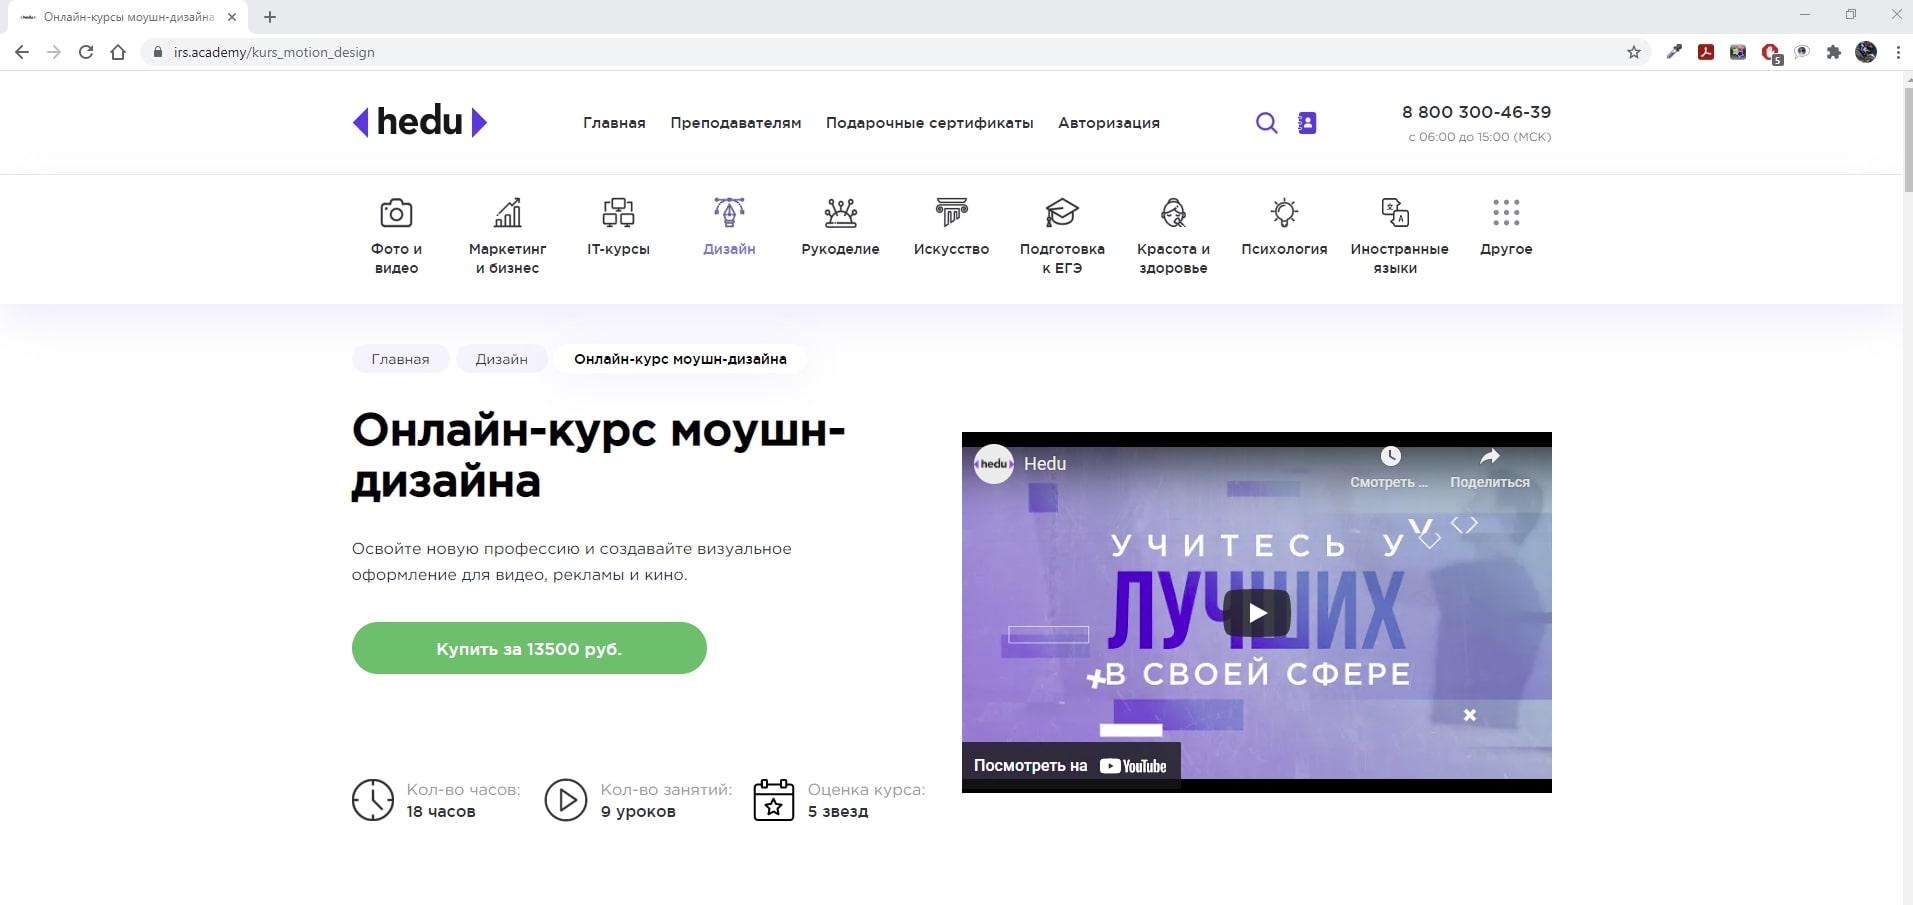The height and width of the screenshot is (905, 1913).
Task: Click the calendar star icon near 5 звезд
Action: (774, 800)
